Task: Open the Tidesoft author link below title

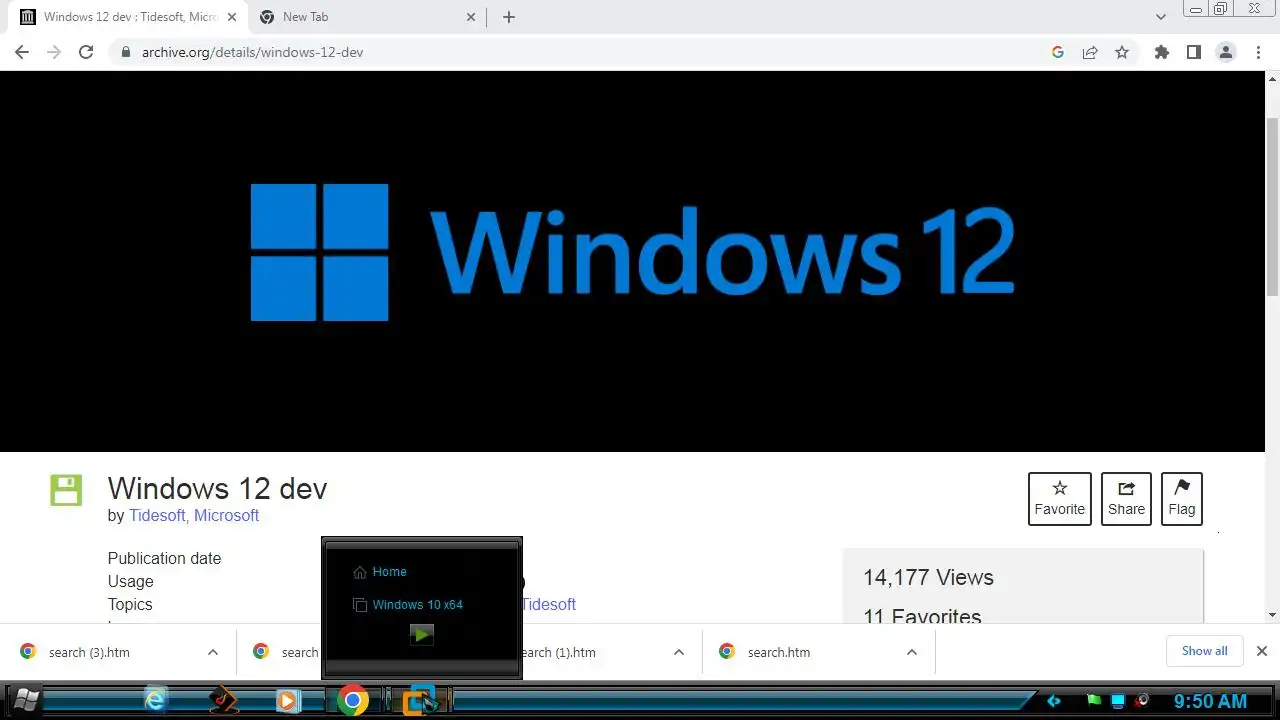Action: coord(157,515)
